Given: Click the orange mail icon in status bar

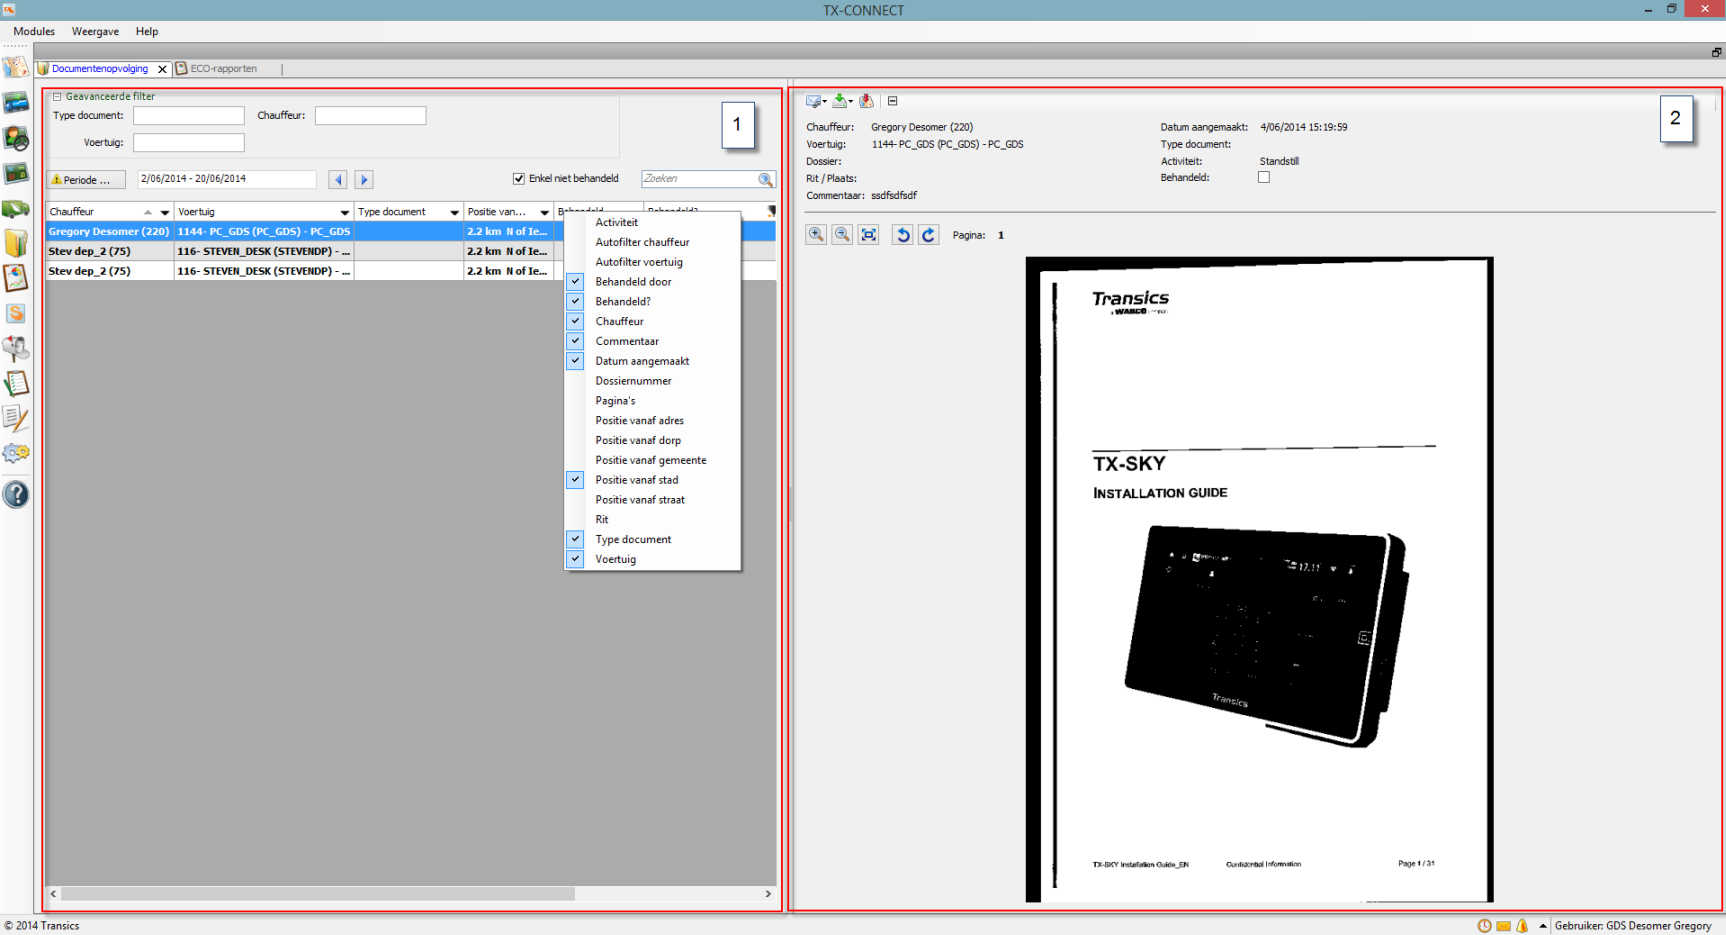Looking at the screenshot, I should (x=1503, y=926).
